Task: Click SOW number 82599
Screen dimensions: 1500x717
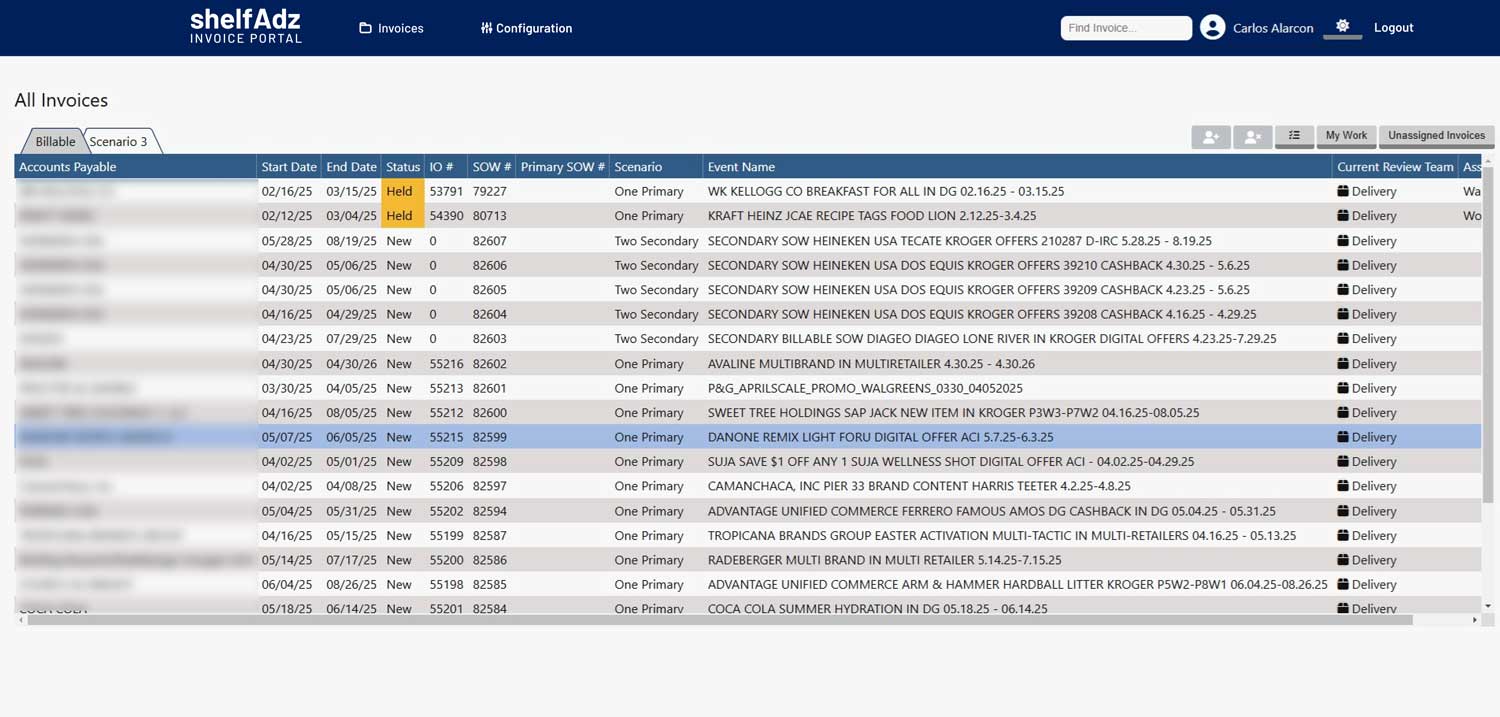Action: pos(490,437)
